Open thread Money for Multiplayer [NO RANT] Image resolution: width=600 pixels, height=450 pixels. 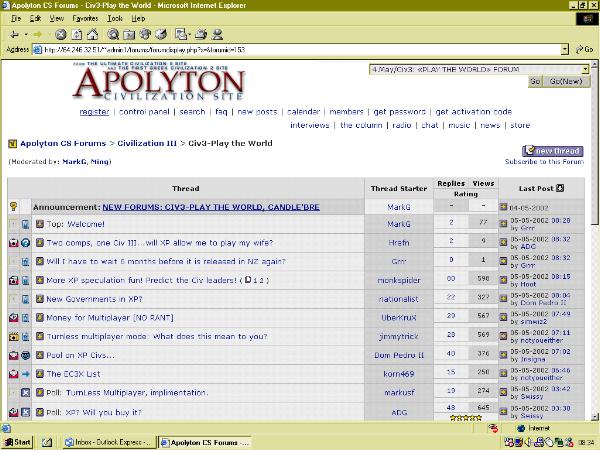(110, 318)
